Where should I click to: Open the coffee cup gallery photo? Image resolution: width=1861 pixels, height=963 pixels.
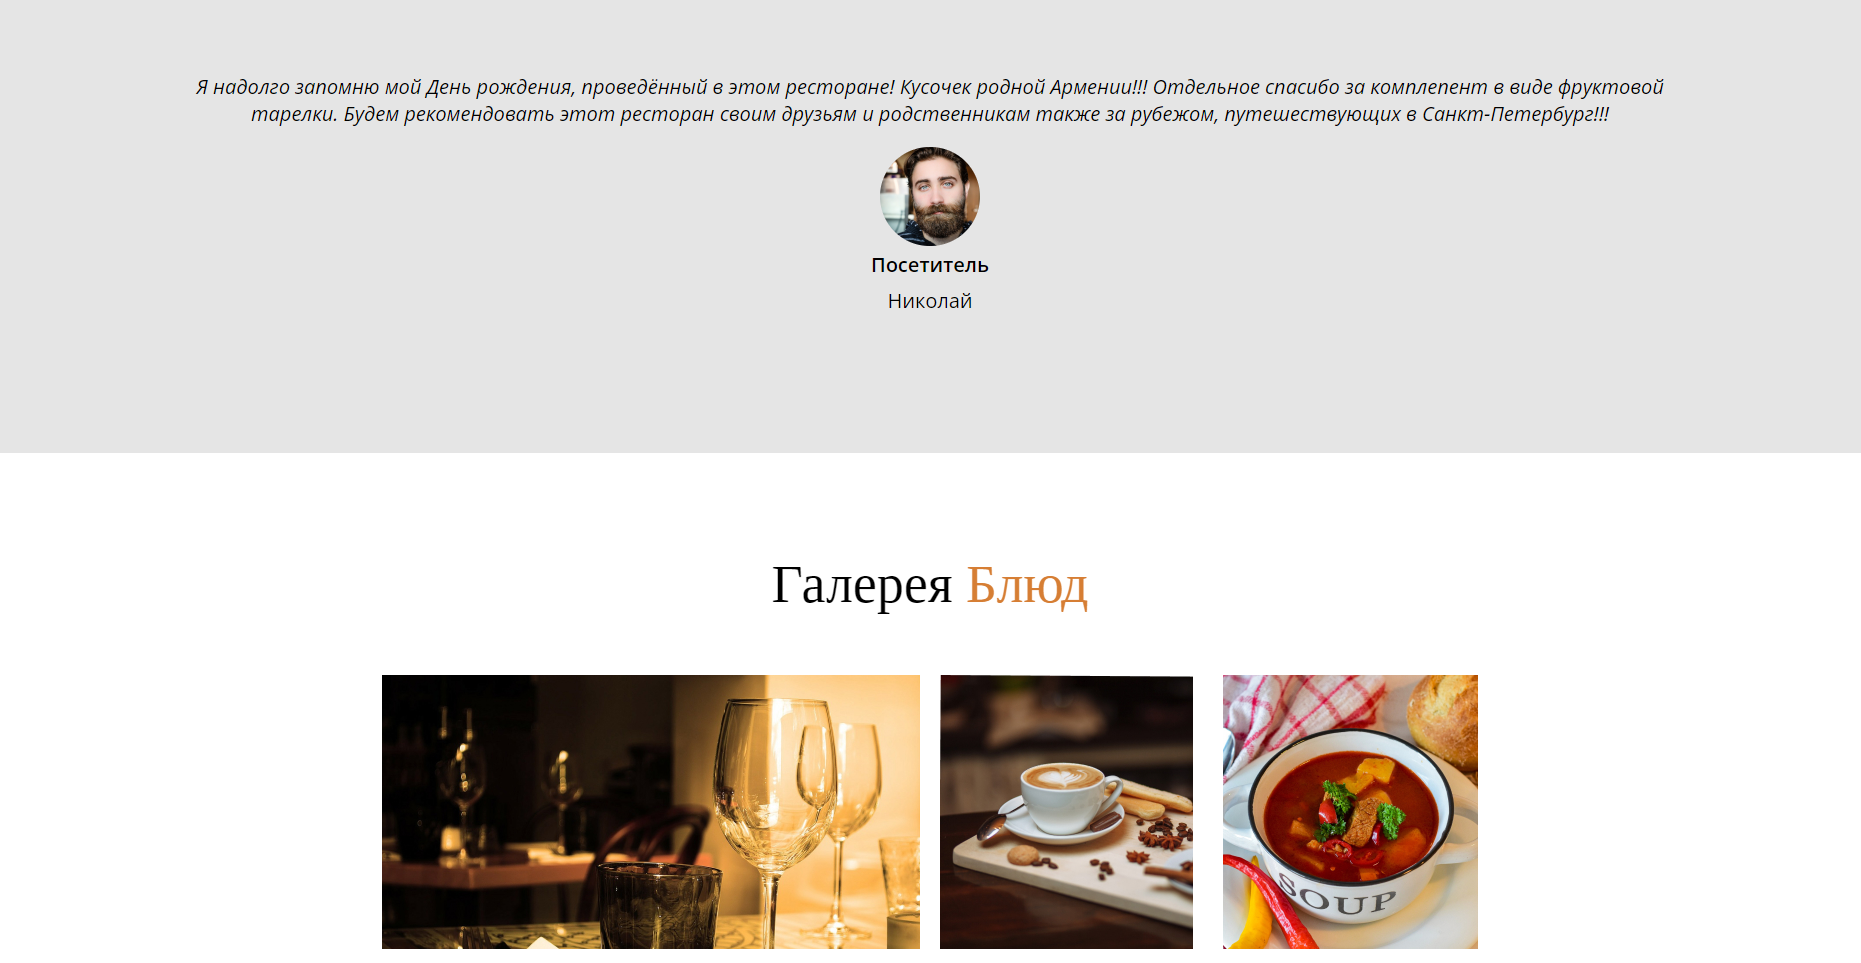[x=1066, y=812]
